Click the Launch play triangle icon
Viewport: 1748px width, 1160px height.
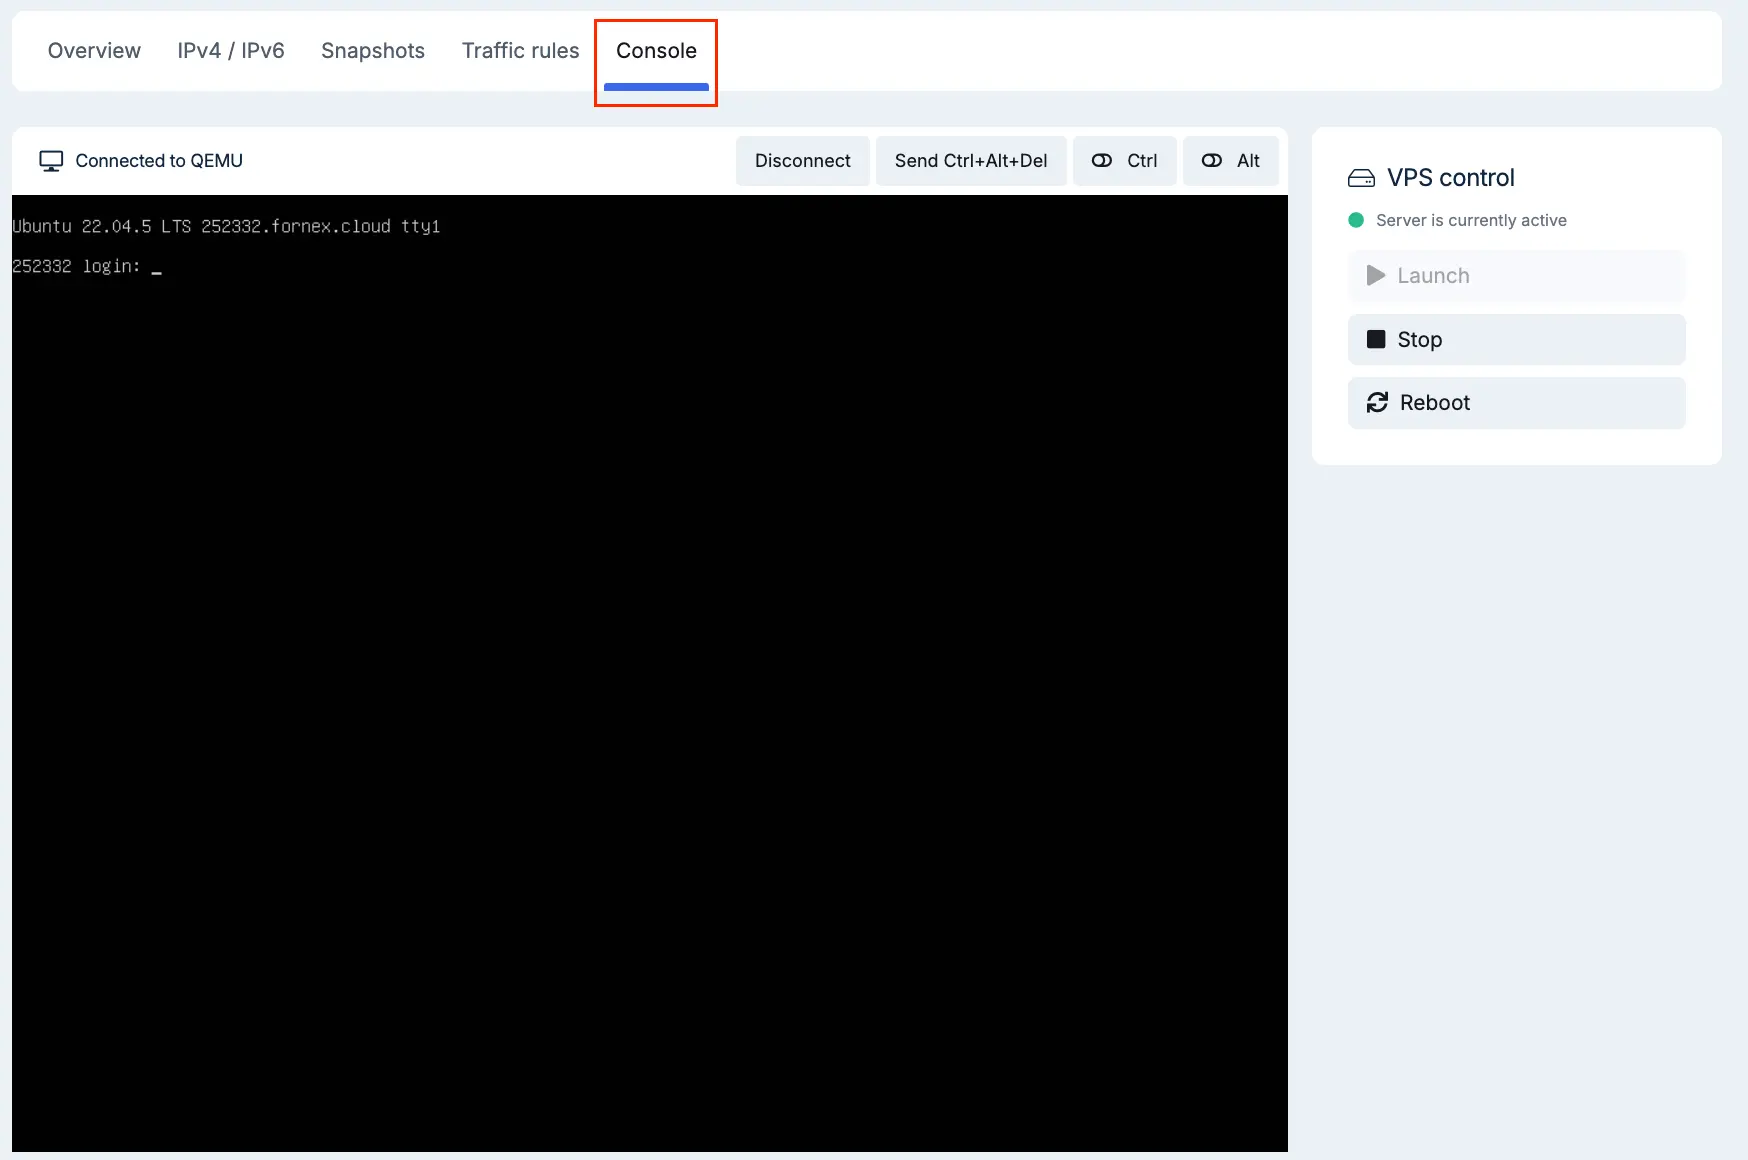pos(1376,275)
